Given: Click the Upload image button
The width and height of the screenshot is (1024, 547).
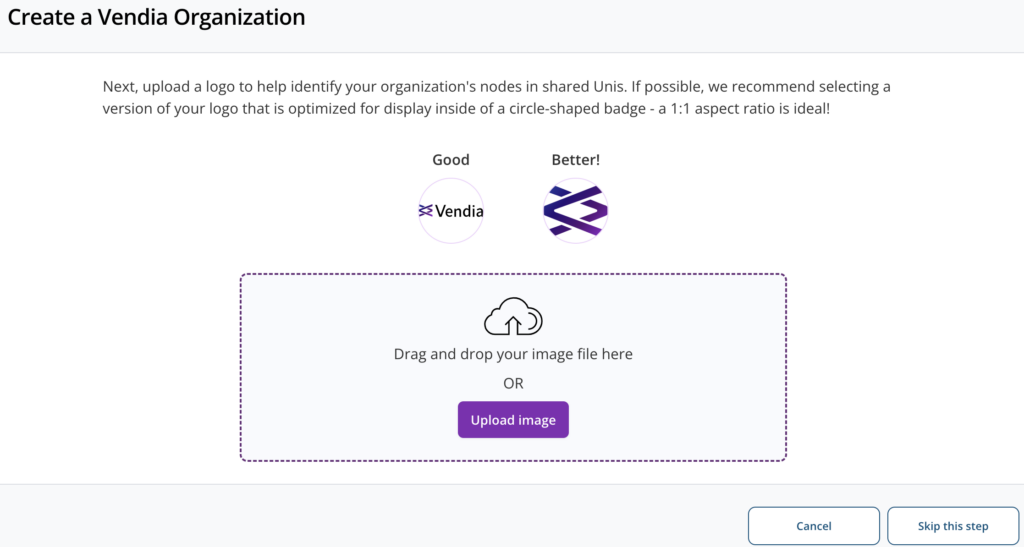Looking at the screenshot, I should 513,420.
